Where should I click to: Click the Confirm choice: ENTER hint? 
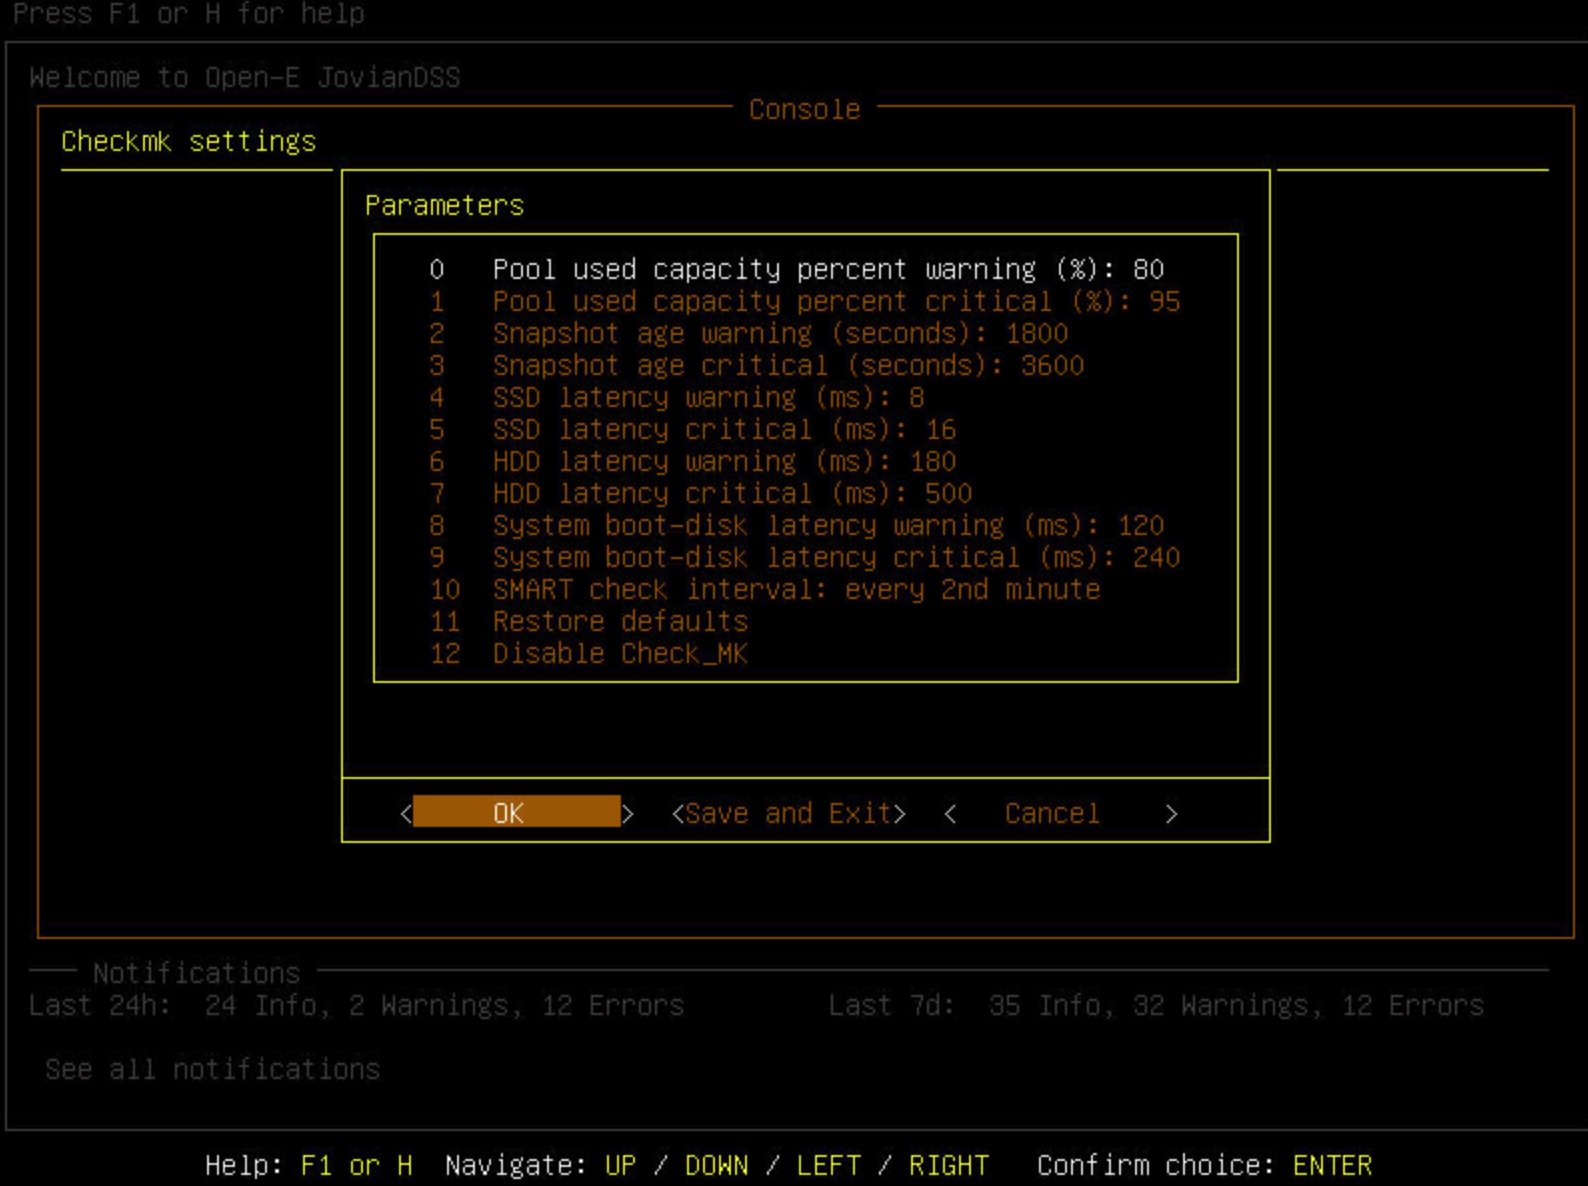(x=1204, y=1165)
